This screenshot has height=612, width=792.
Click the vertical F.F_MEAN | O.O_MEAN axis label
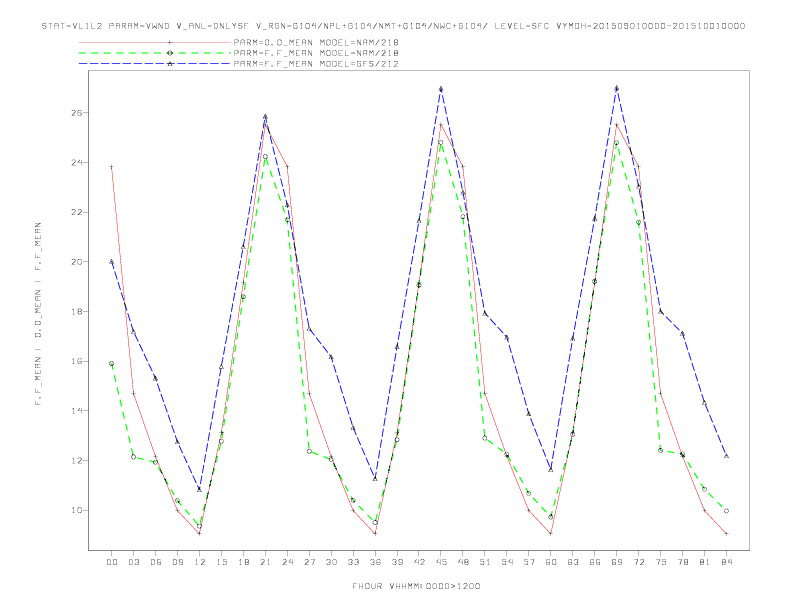tap(38, 314)
